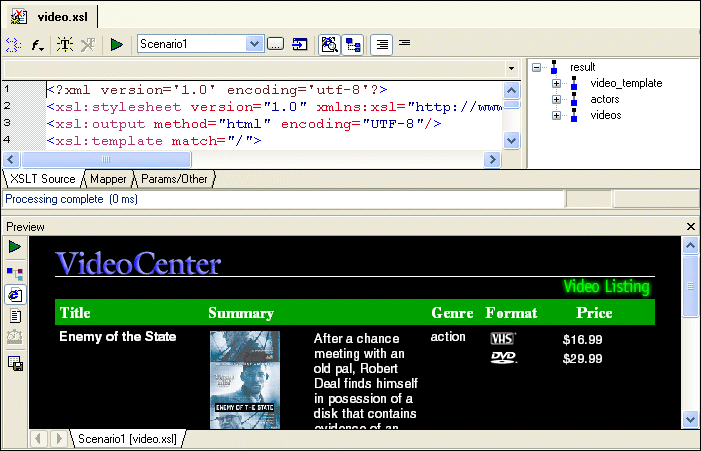Viewport: 701px width, 451px height.
Task: Click the save output icon in preview sidebar
Action: [15, 362]
